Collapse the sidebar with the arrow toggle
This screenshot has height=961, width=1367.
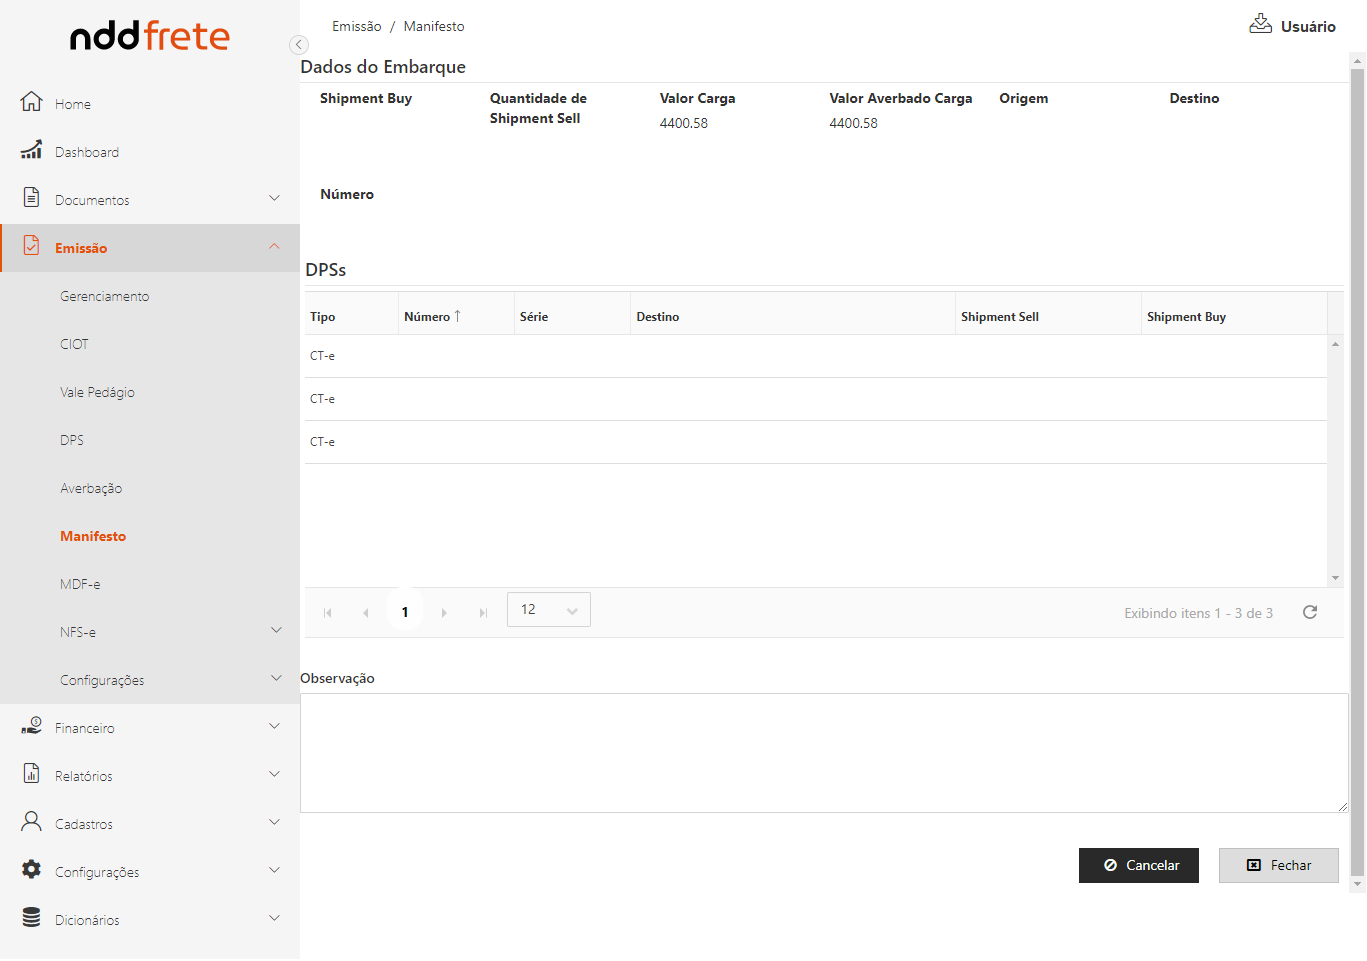[298, 45]
